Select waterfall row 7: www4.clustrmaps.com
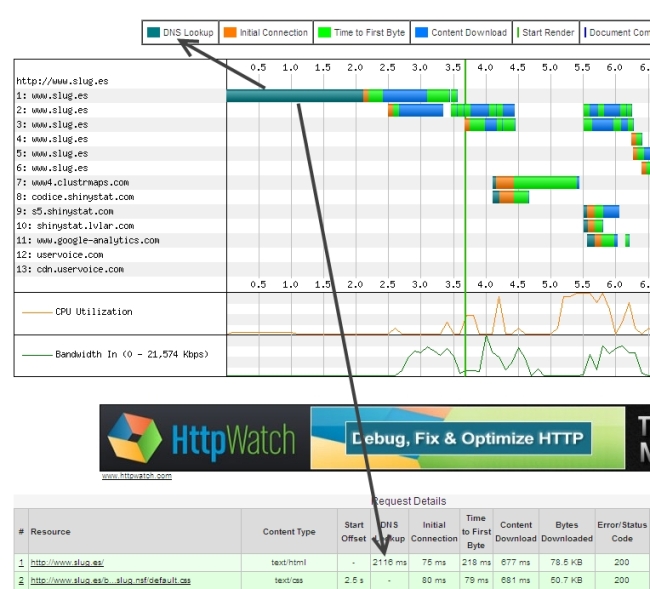Image resolution: width=650 pixels, height=589 pixels. (73, 182)
